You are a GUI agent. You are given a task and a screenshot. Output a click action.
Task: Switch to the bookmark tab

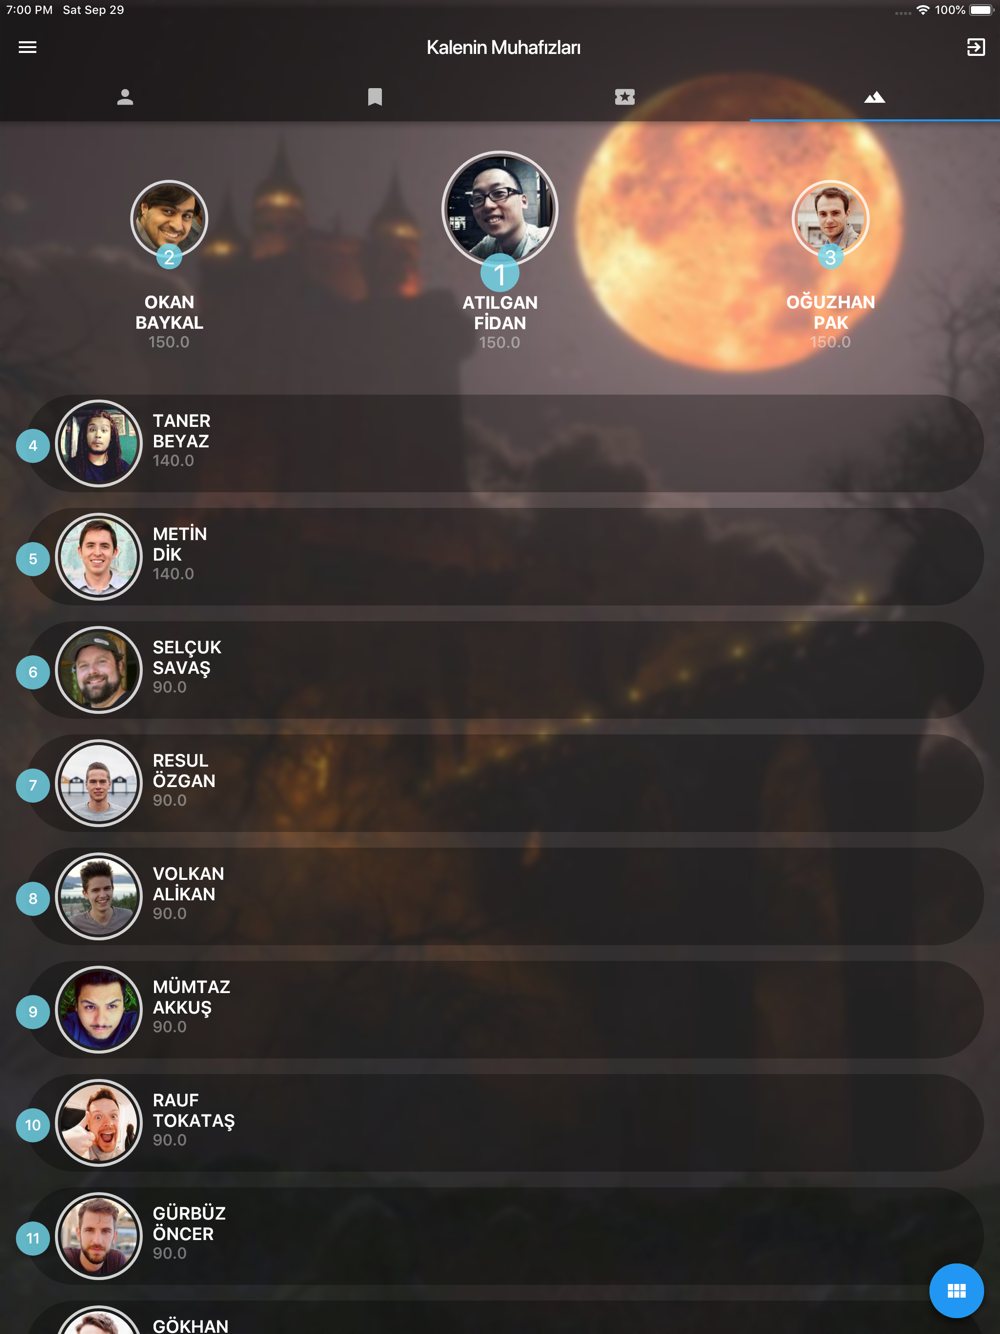click(375, 97)
